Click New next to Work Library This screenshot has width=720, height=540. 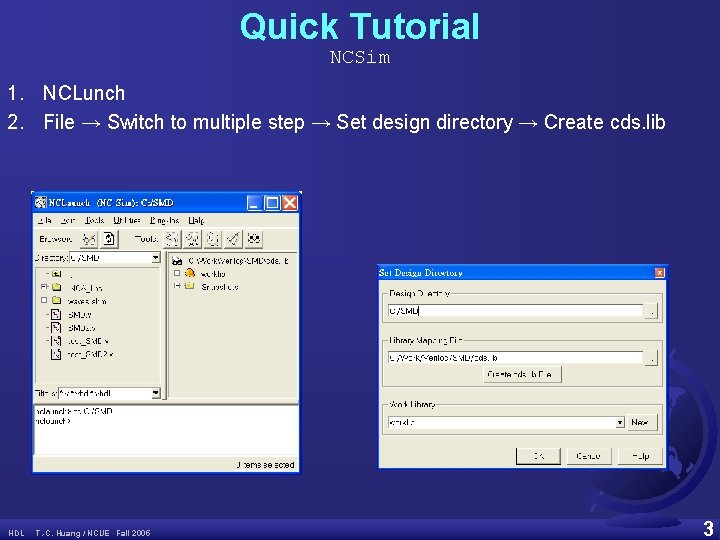[x=642, y=422]
